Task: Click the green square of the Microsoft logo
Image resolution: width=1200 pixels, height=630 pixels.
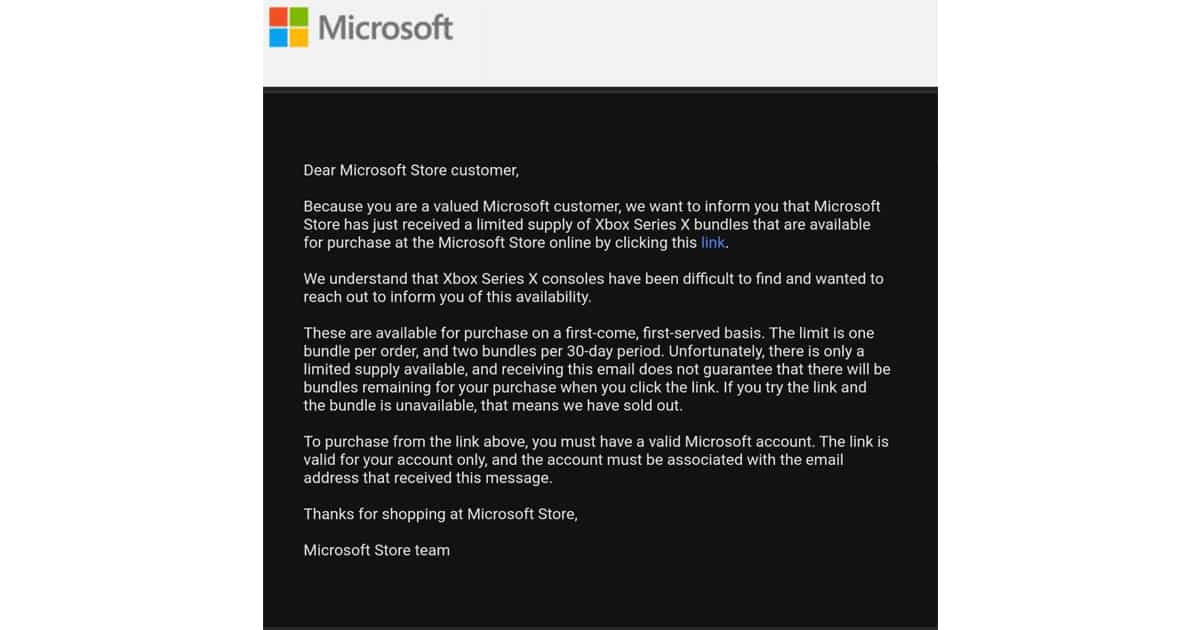Action: tap(299, 17)
